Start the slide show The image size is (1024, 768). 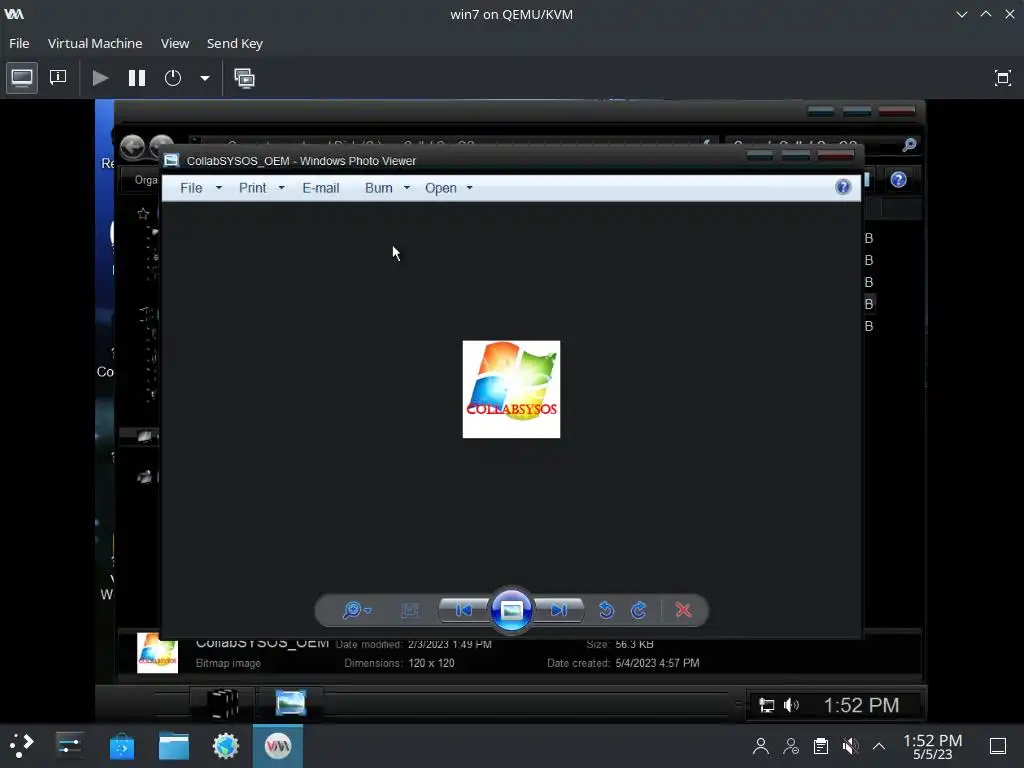(511, 610)
